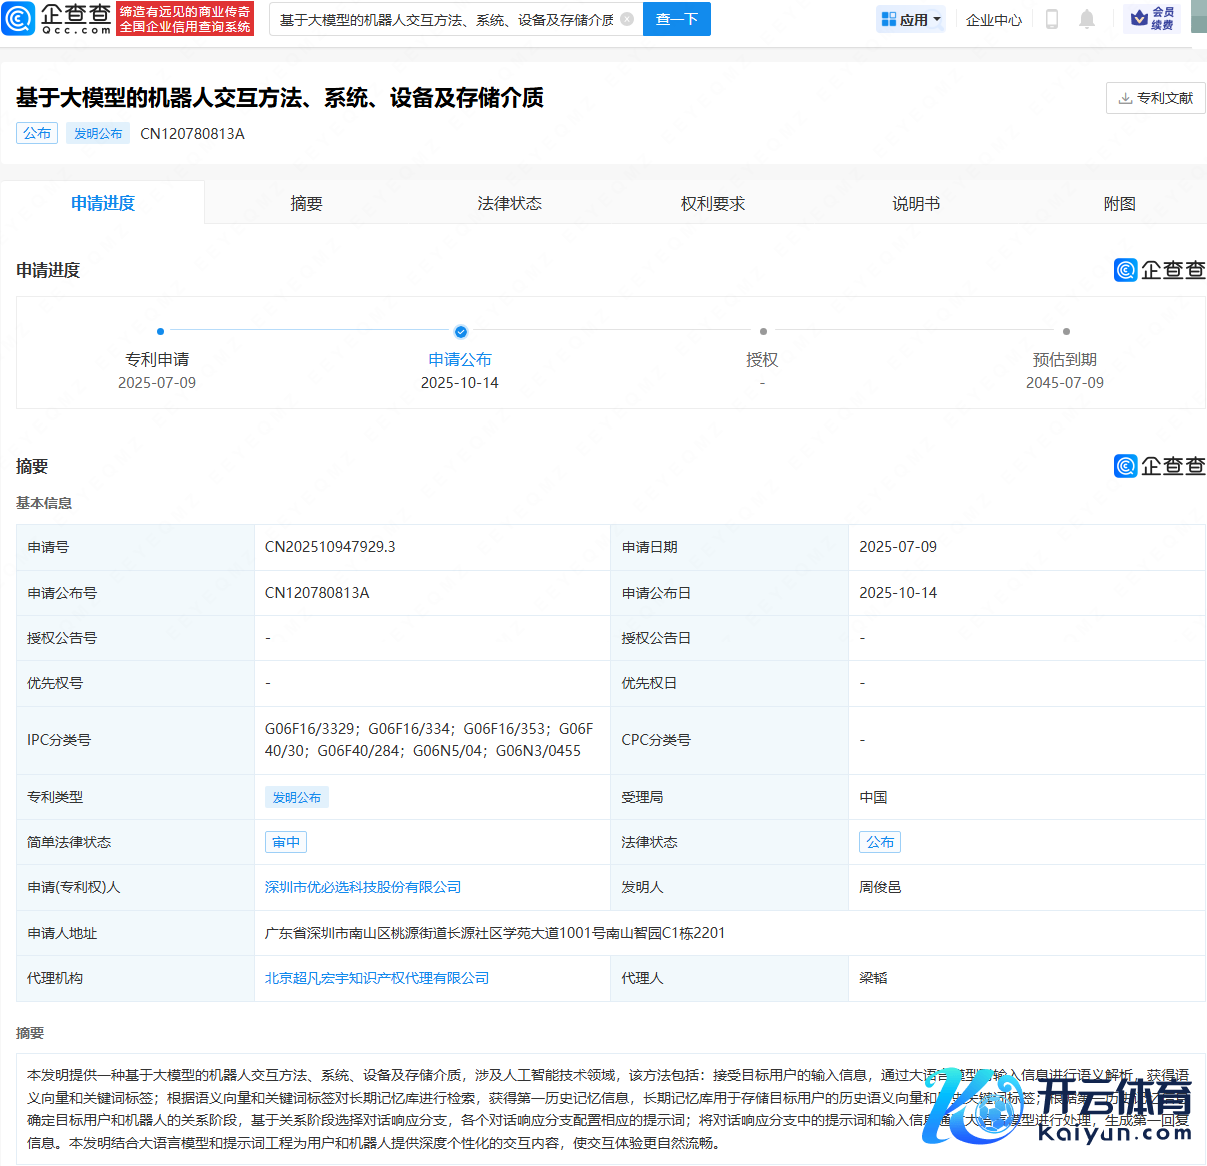Viewport: 1207px width, 1166px height.
Task: Open the 说明书 tab
Action: (x=916, y=203)
